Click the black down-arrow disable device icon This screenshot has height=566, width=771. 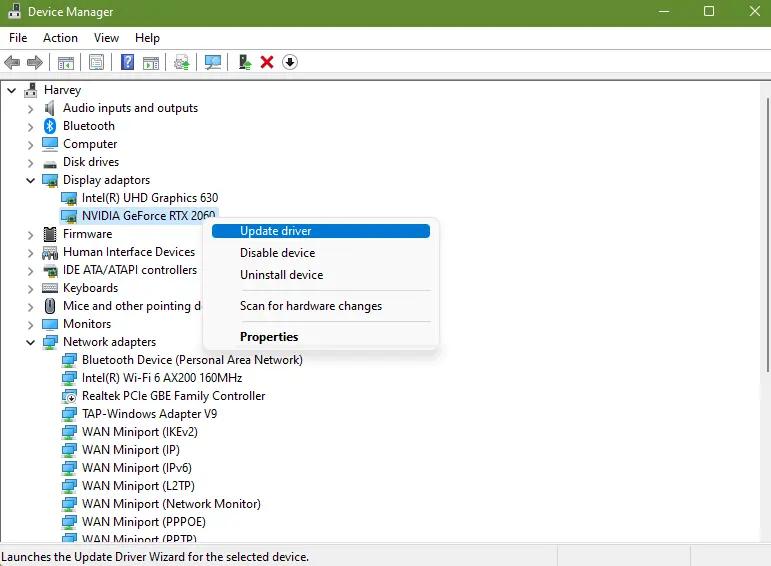pyautogui.click(x=290, y=62)
